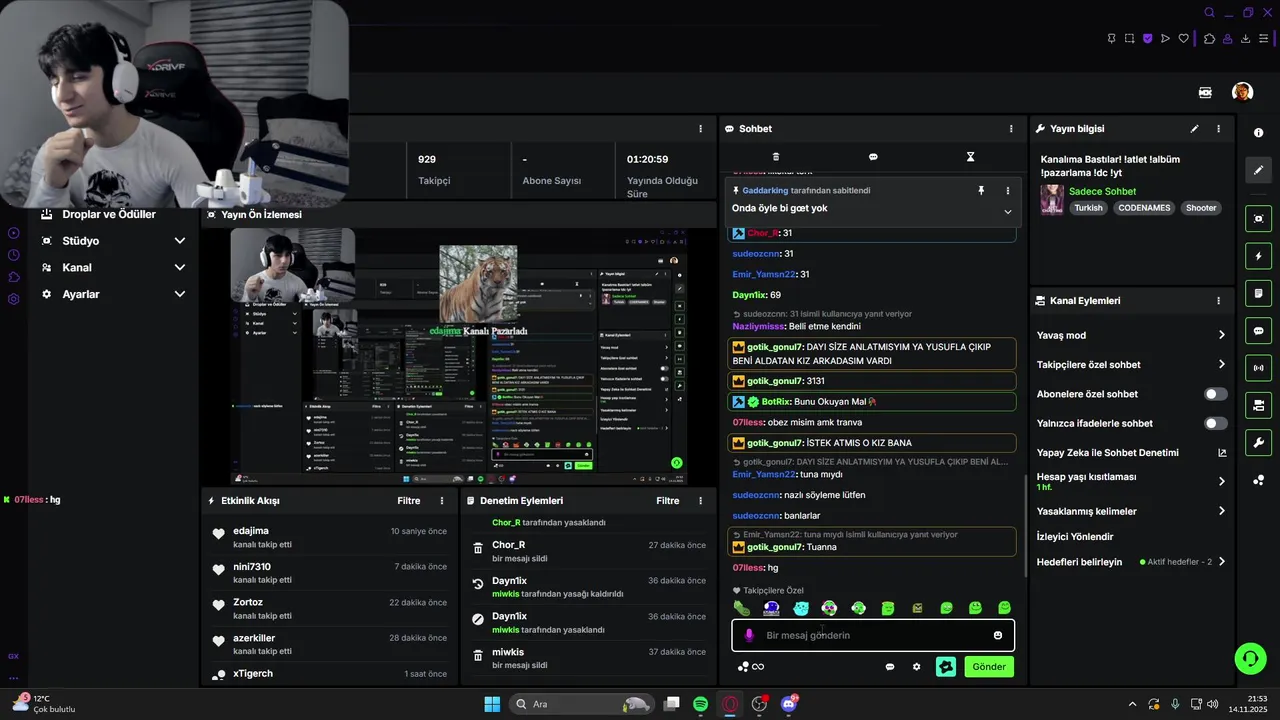Click the pencil quick action in right bar

(x=1258, y=170)
